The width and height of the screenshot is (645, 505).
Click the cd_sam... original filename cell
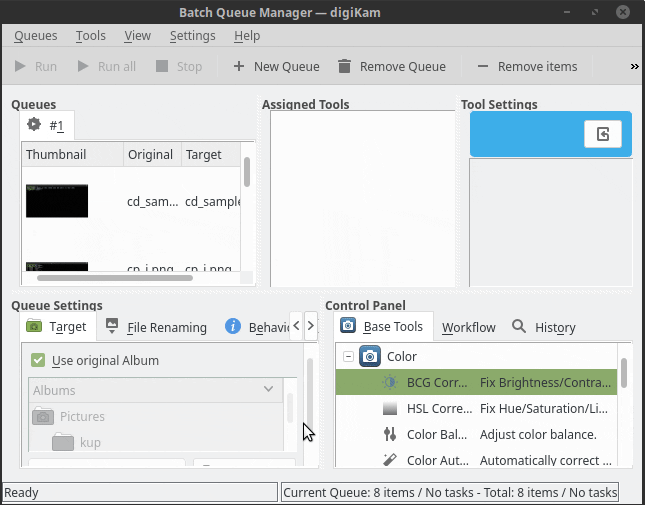(x=153, y=202)
